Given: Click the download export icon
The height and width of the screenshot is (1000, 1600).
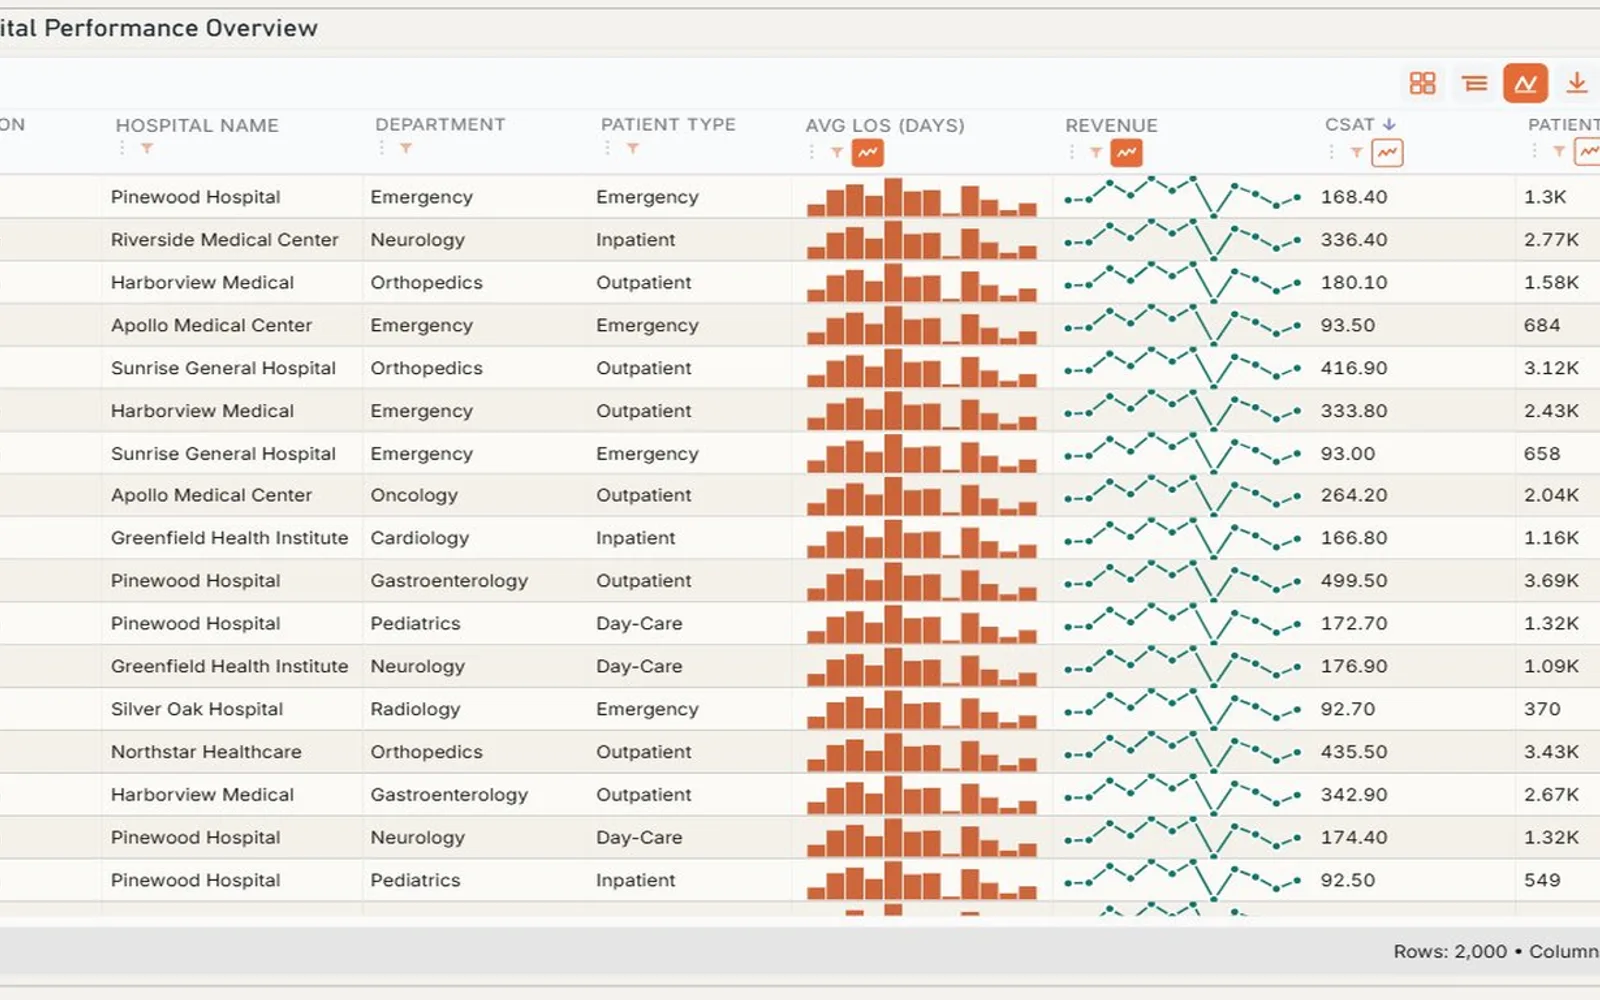Looking at the screenshot, I should tap(1577, 83).
